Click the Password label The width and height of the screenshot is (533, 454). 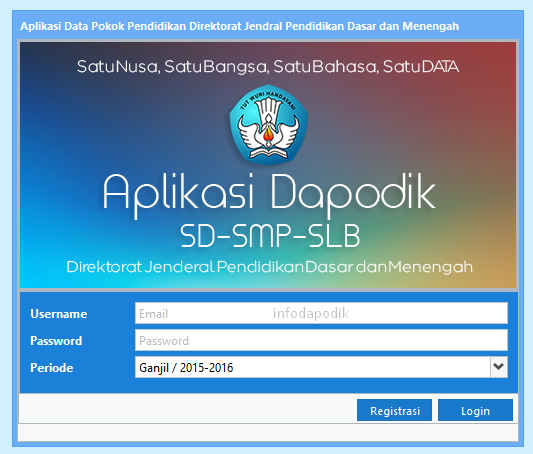tap(56, 340)
